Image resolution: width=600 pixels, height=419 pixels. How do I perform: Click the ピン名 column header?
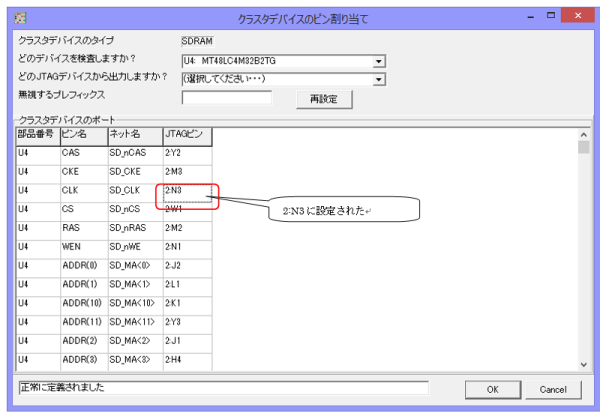[x=83, y=133]
